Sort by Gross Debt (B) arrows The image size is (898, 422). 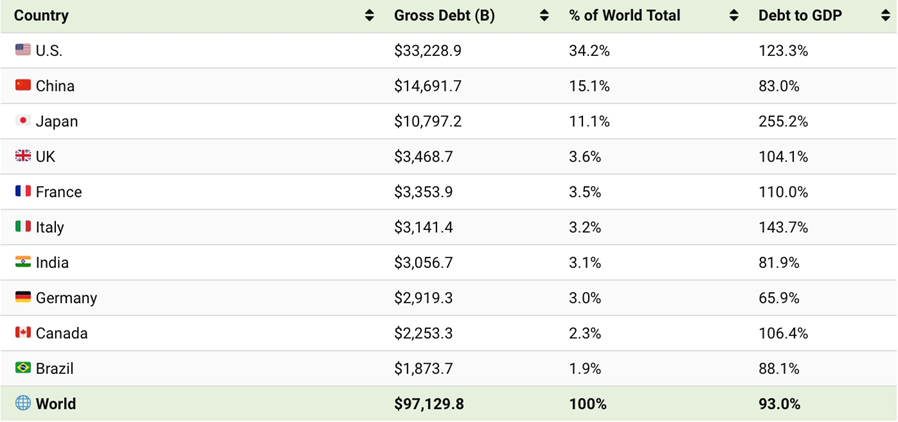(544, 15)
